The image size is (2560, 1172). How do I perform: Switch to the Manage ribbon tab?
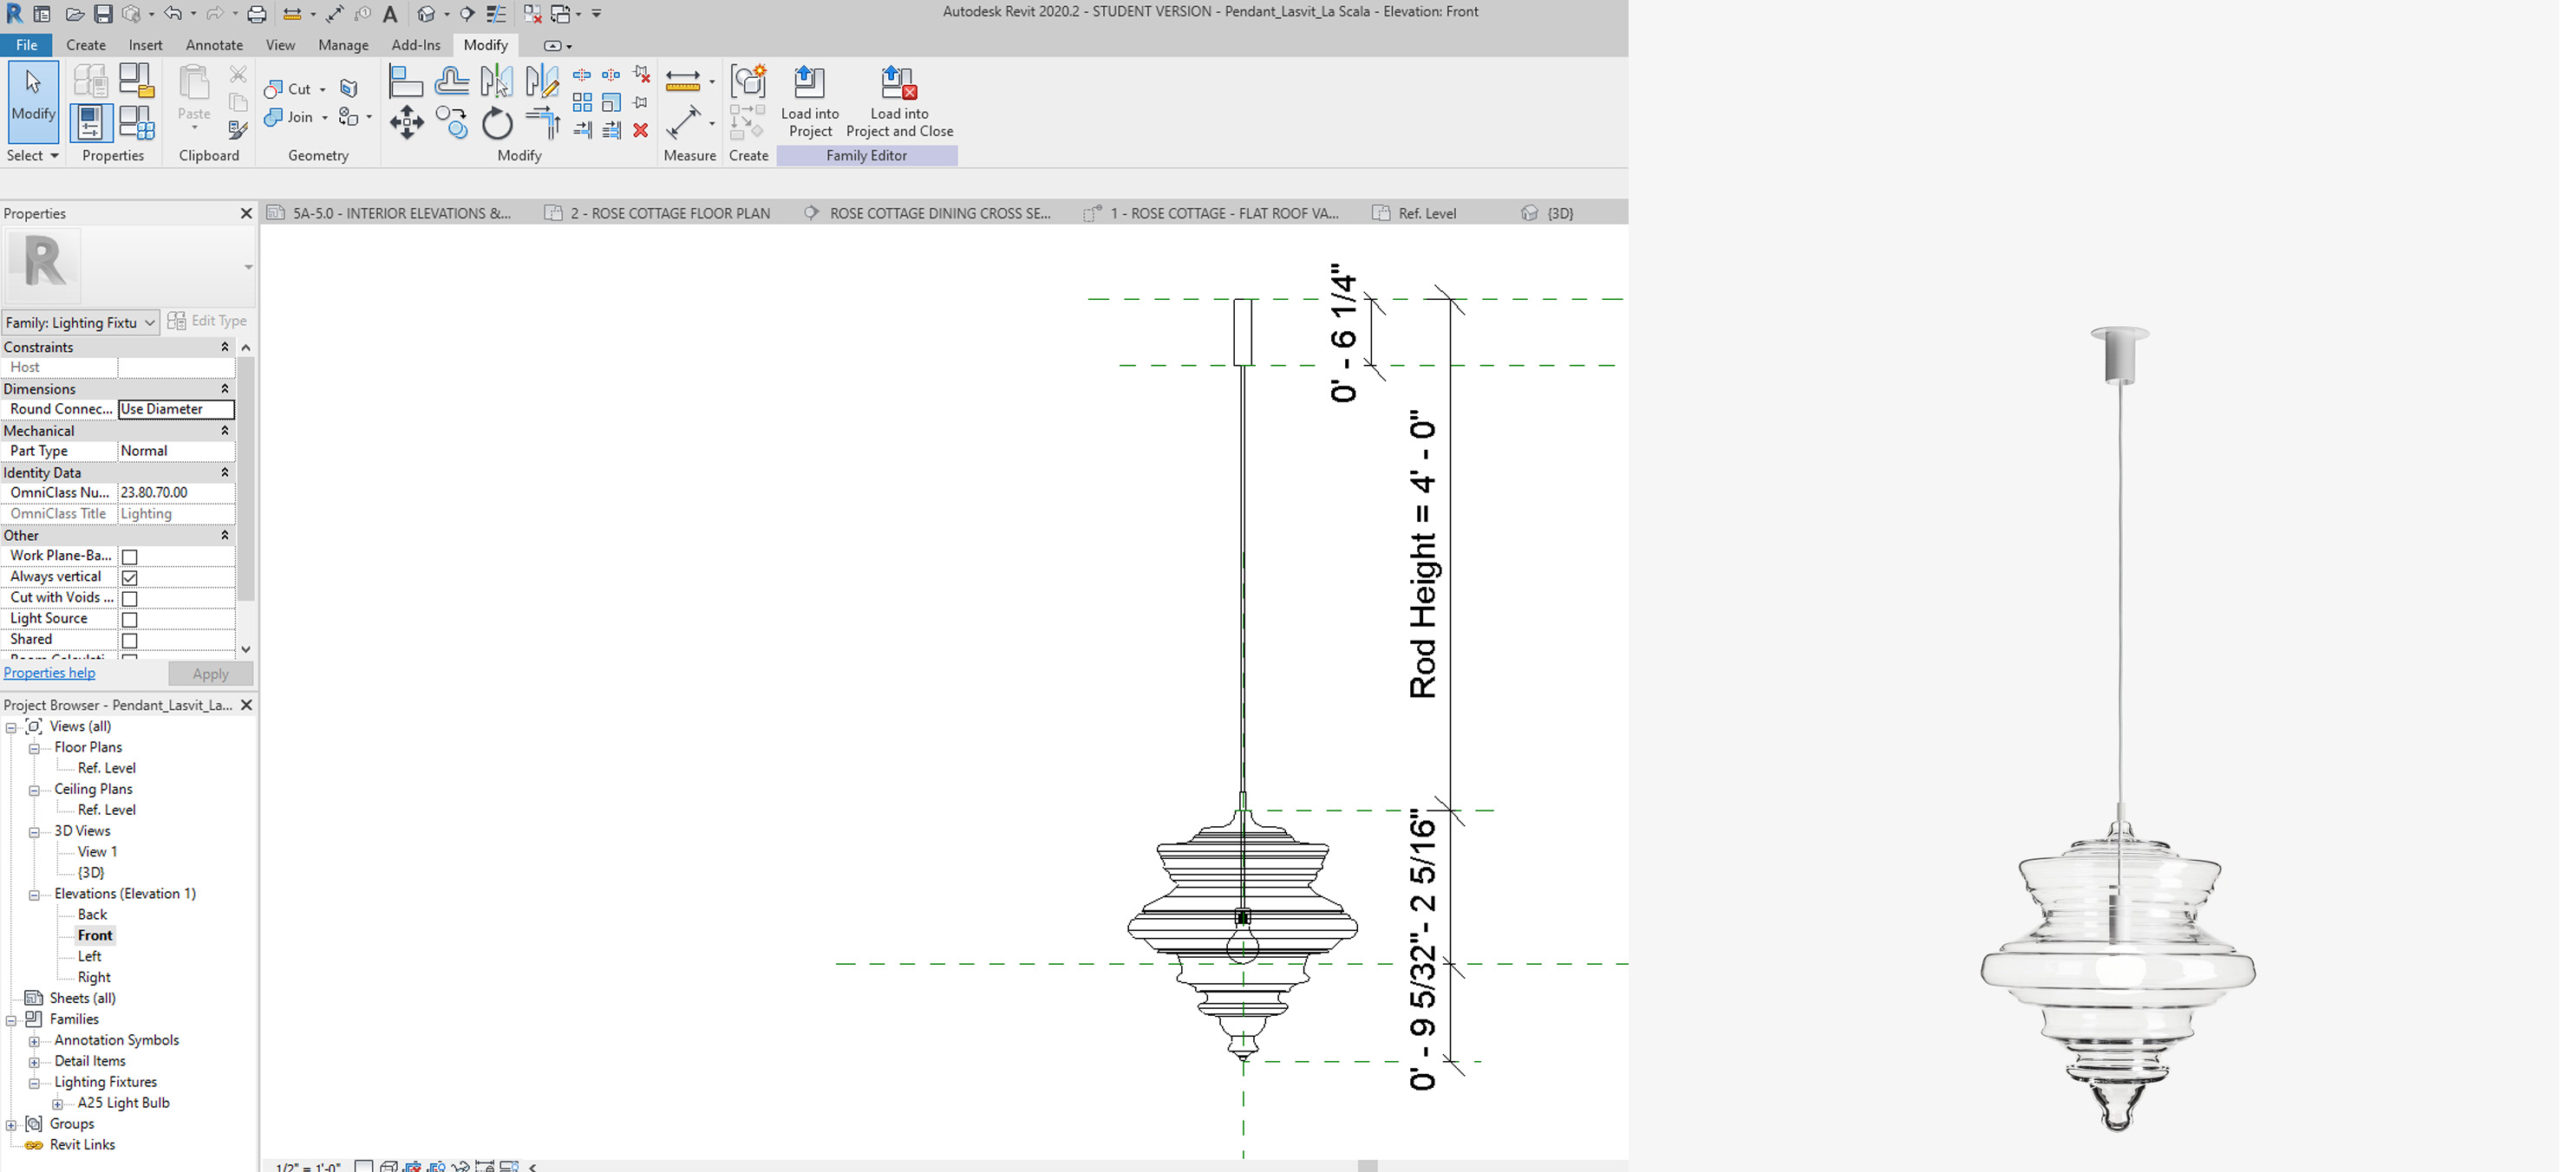coord(343,45)
